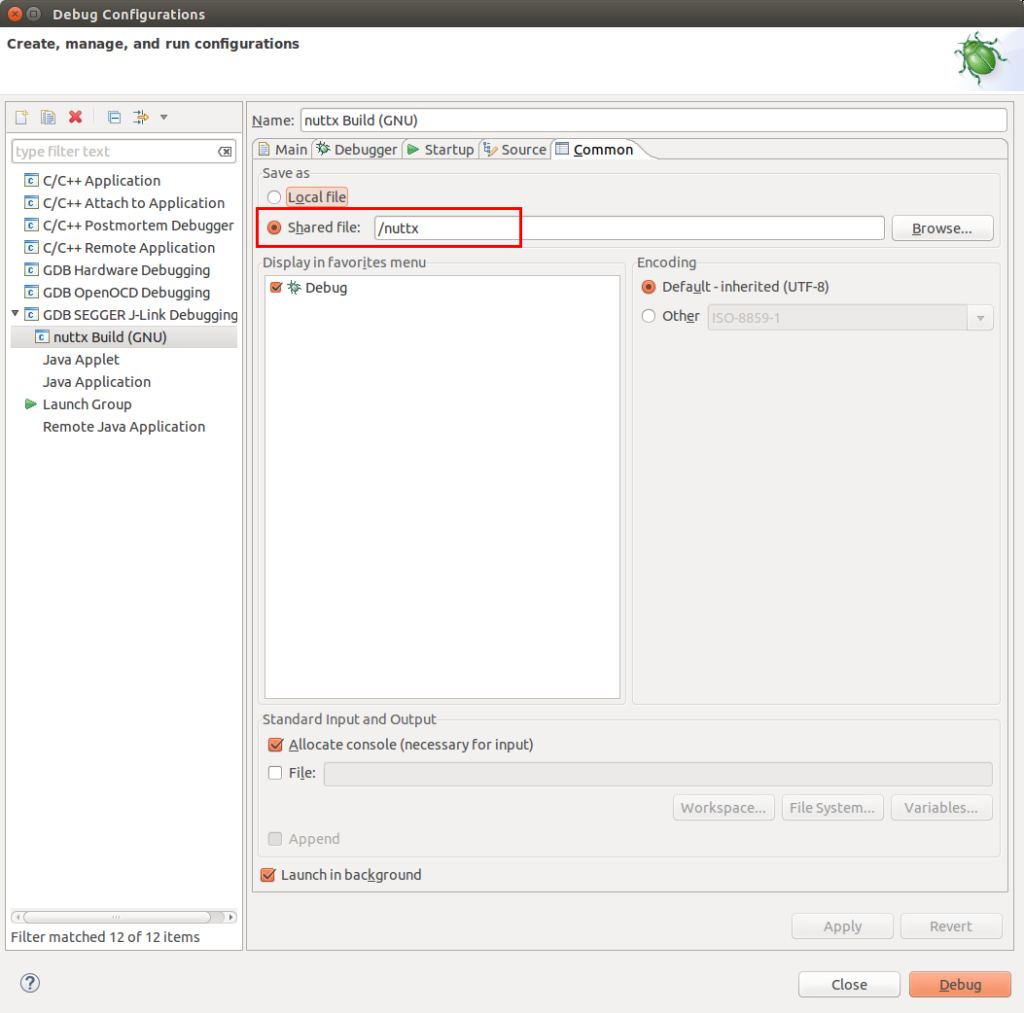Screen dimensions: 1024x1013
Task: Click the Workspace... button
Action: pyautogui.click(x=724, y=807)
